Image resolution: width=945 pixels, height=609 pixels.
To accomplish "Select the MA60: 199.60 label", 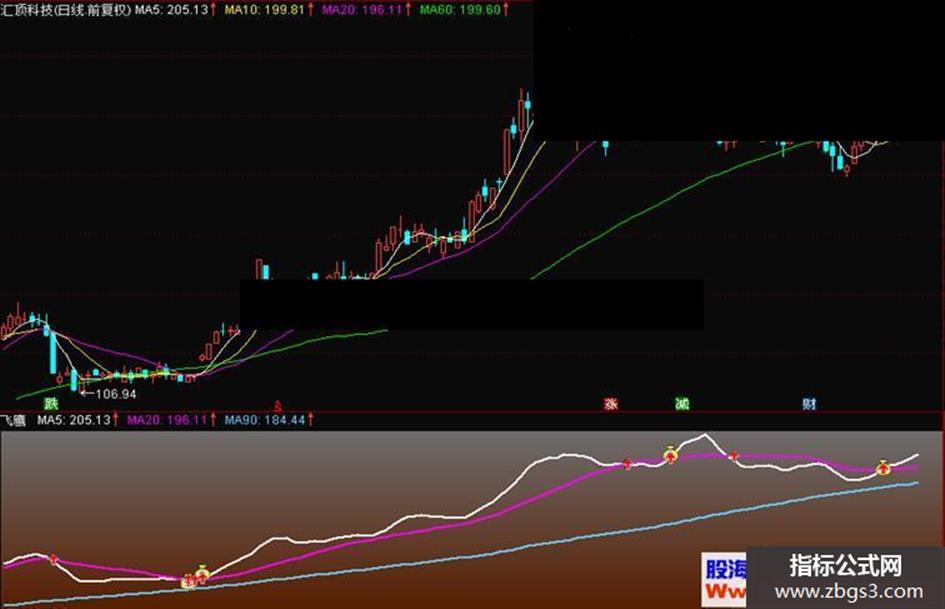I will pyautogui.click(x=460, y=10).
